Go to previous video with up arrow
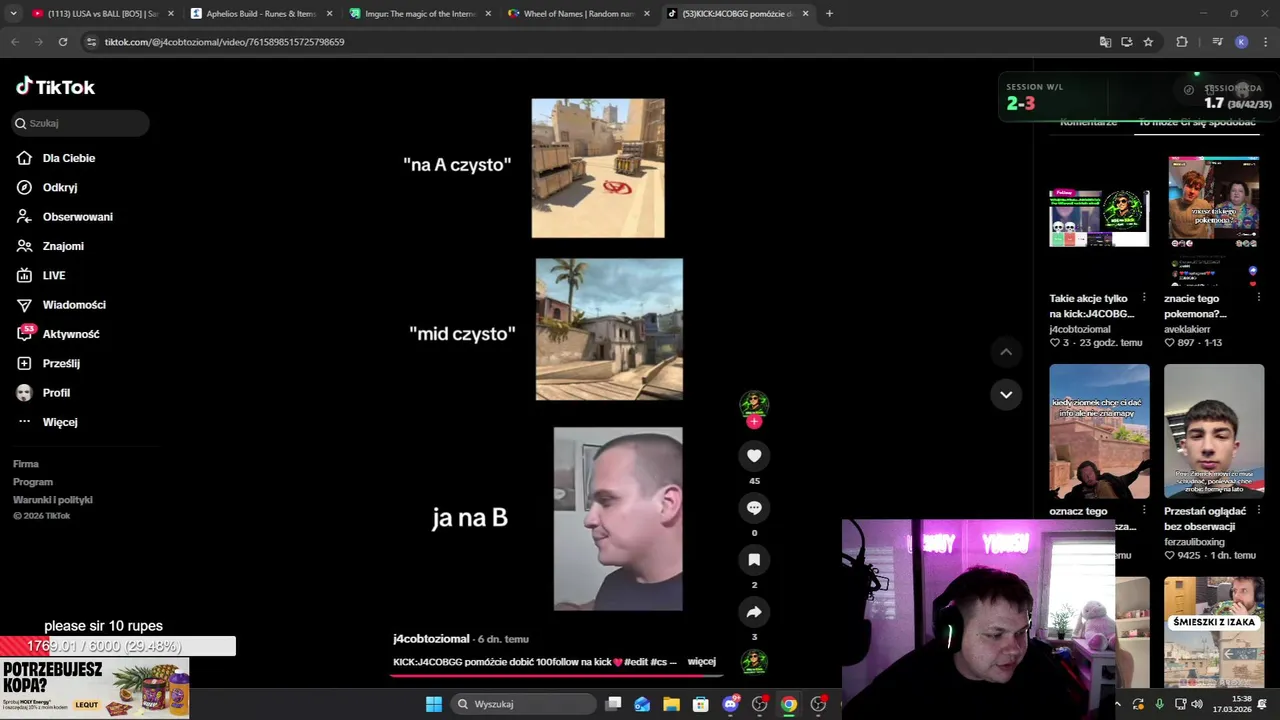This screenshot has height=720, width=1280. pyautogui.click(x=1006, y=352)
